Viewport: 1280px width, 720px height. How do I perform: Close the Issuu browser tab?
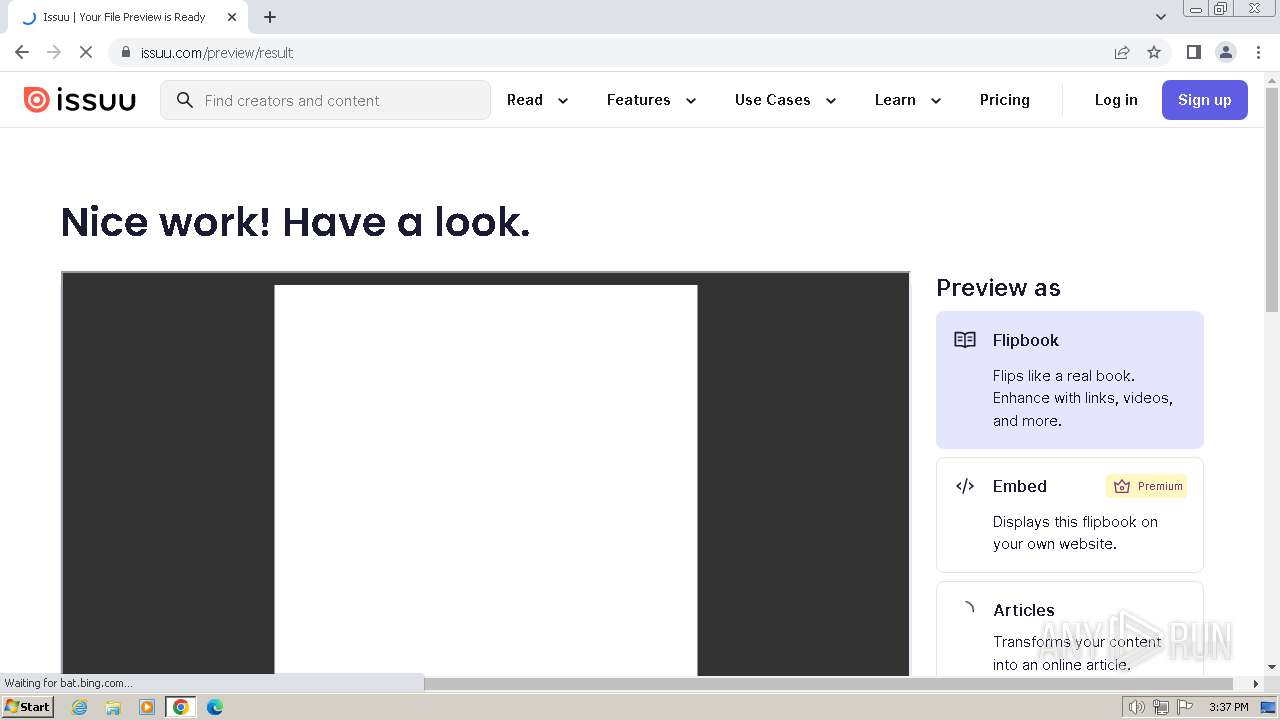tap(232, 17)
